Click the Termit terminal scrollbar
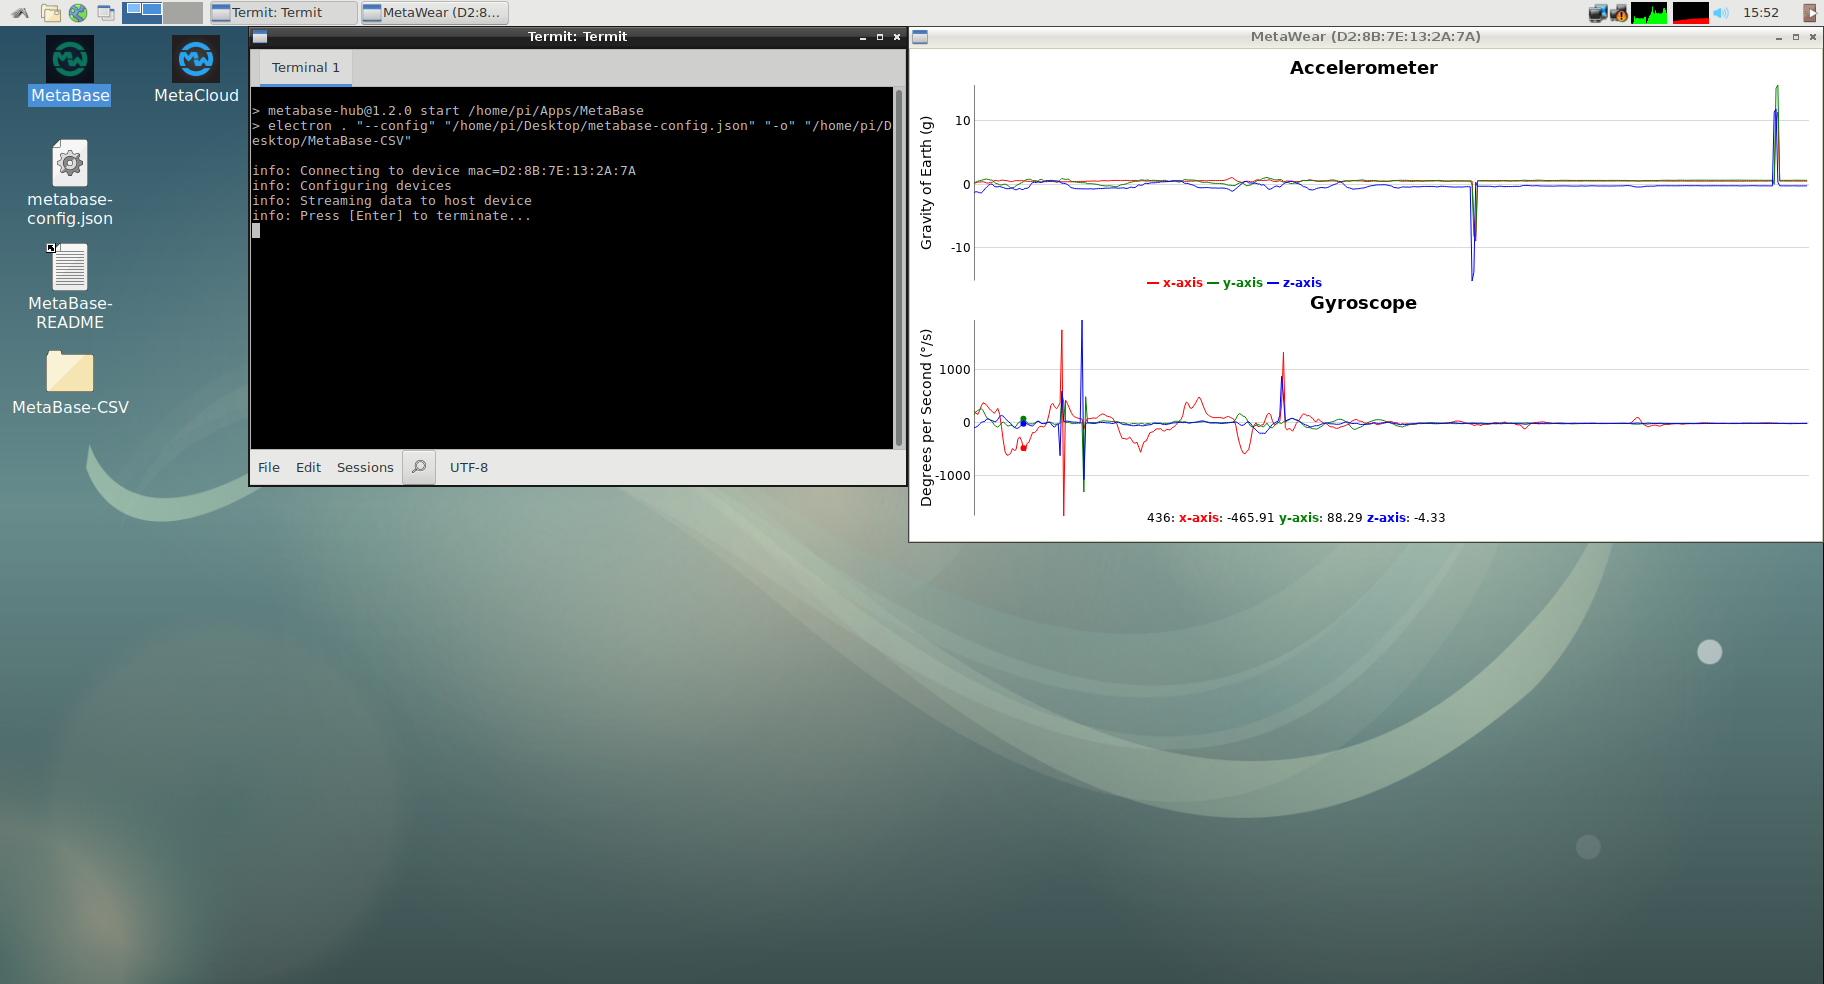 [x=899, y=268]
